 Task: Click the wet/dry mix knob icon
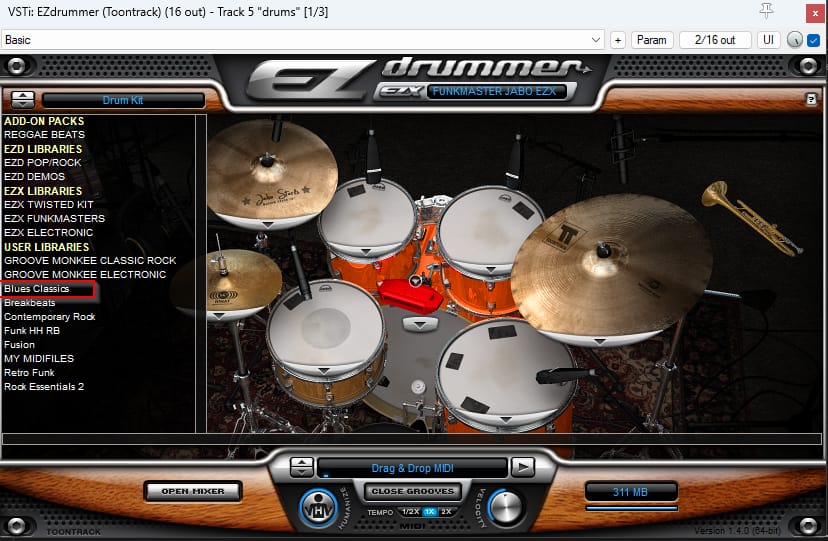[795, 40]
